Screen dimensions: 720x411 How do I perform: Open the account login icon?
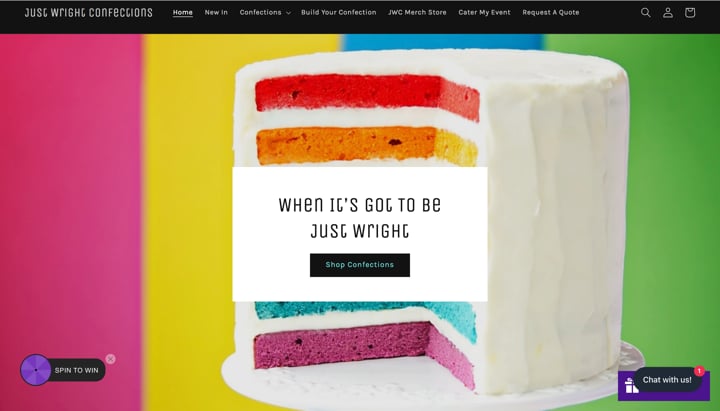coord(668,13)
